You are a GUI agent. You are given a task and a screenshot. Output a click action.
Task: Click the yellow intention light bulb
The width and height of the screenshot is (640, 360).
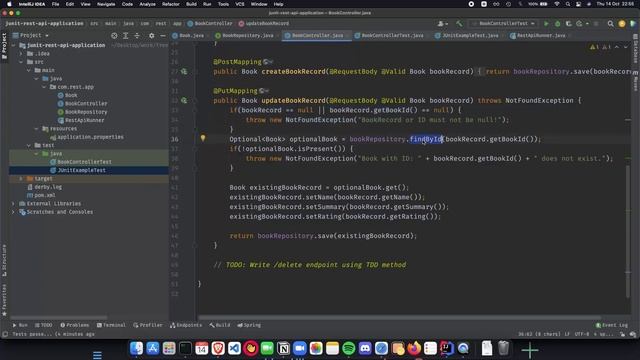[203, 138]
